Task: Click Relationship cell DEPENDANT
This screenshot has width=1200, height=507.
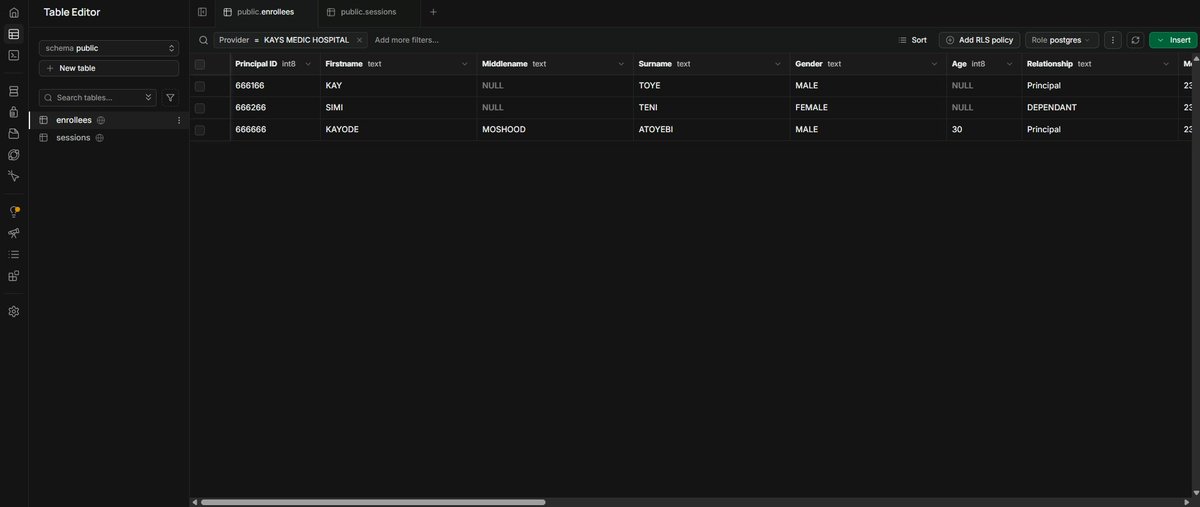Action: [1100, 108]
